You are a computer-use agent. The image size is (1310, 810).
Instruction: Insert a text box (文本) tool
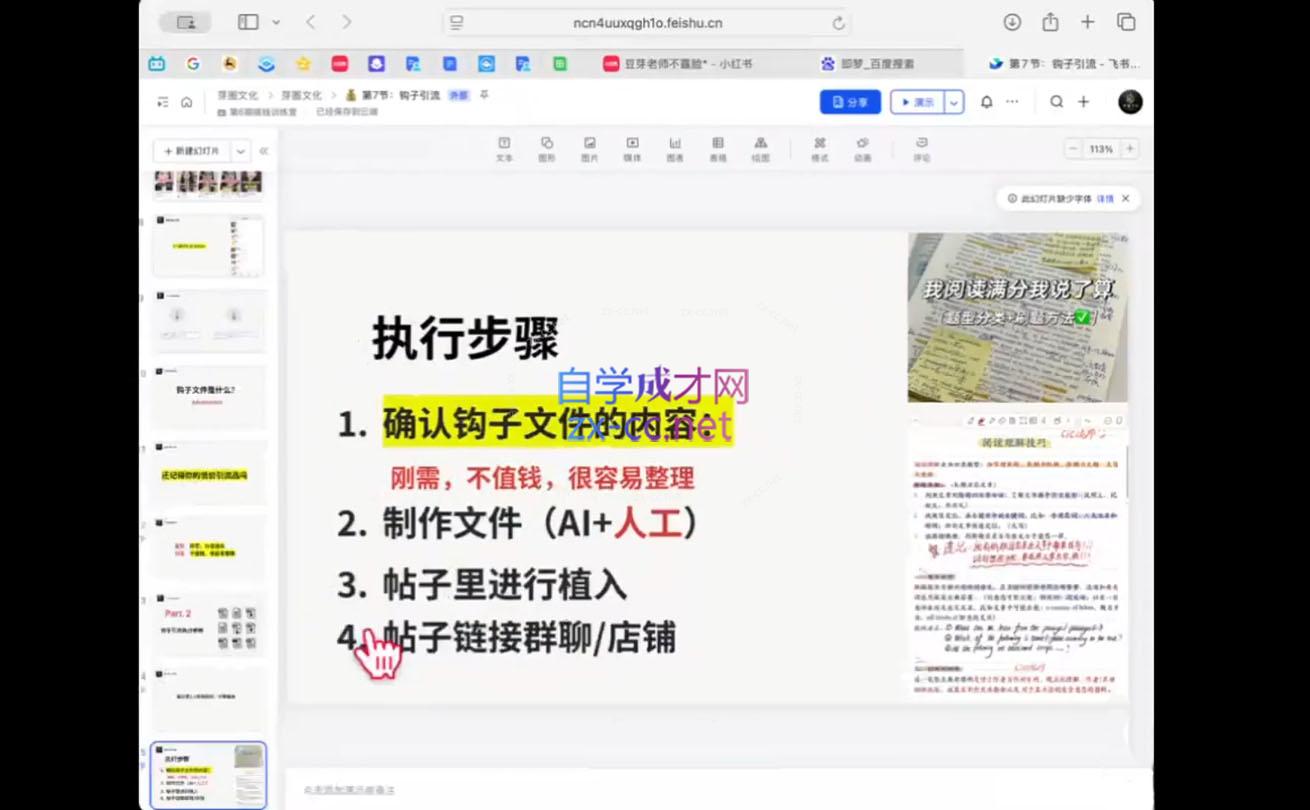(x=504, y=150)
